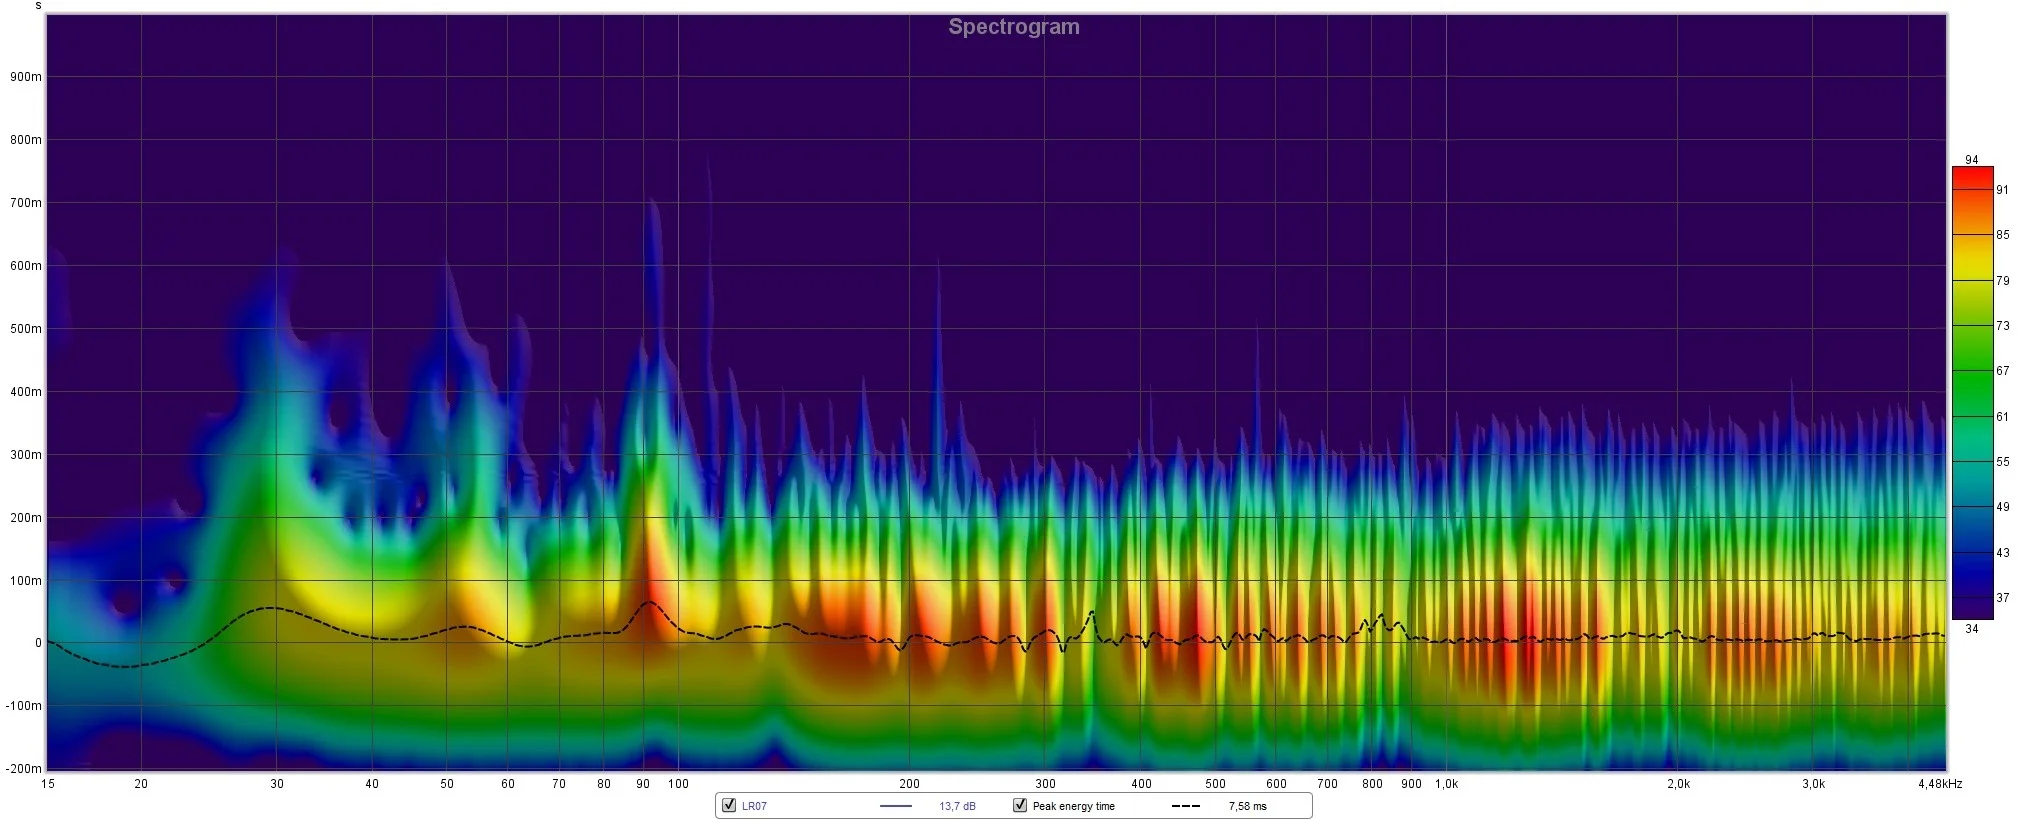Click the 79 mark on the colour scale
Screen dimensions: 2028x820
point(2002,281)
